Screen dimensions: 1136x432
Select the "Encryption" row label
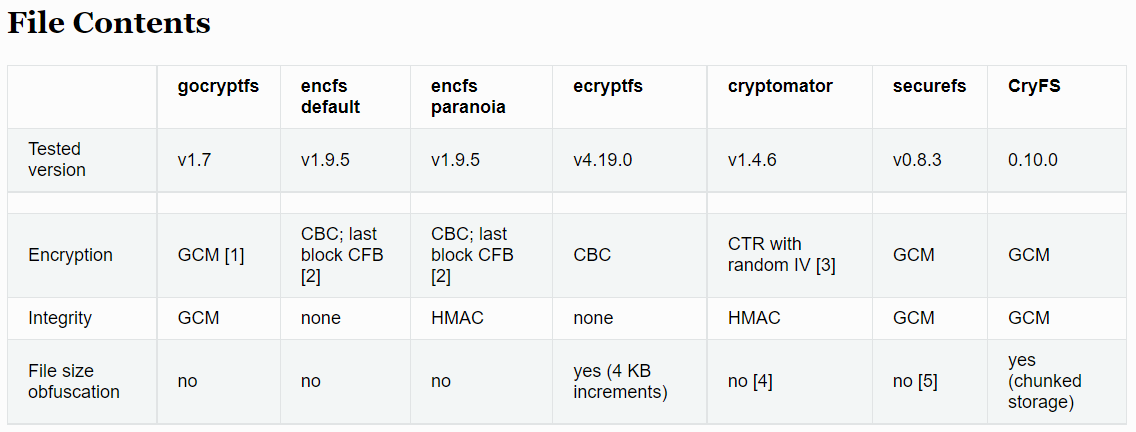[x=70, y=255]
